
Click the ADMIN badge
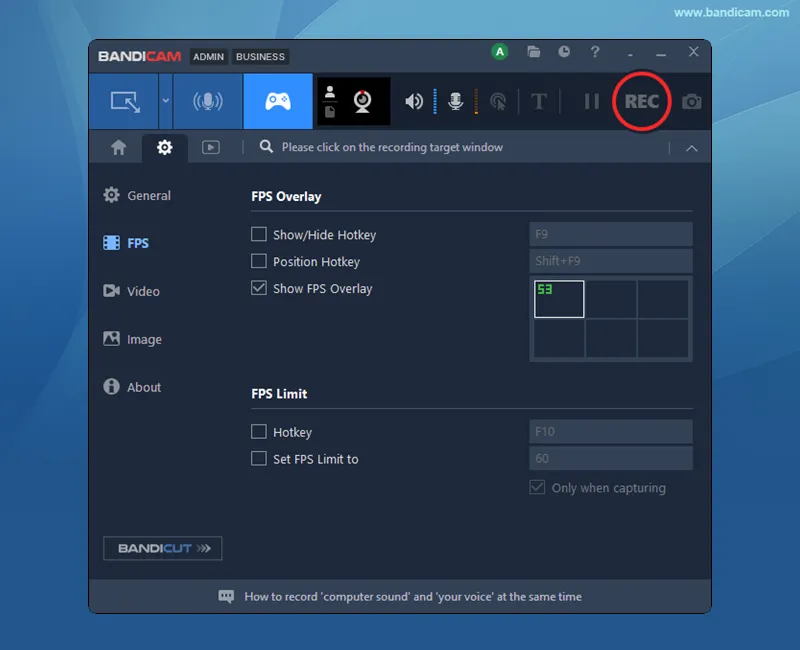coord(208,57)
